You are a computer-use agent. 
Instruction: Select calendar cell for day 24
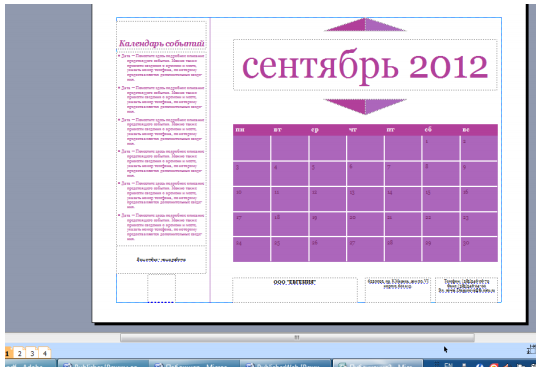coord(252,250)
